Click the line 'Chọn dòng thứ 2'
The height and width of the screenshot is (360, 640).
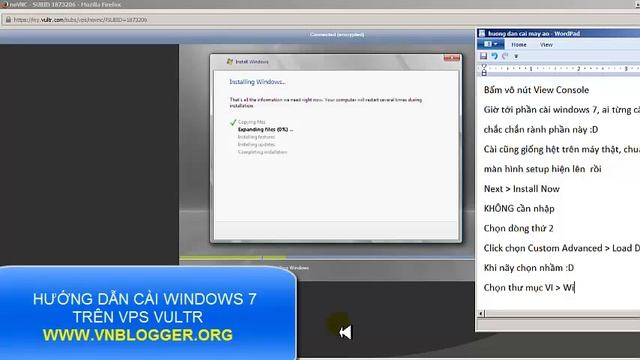pos(518,228)
